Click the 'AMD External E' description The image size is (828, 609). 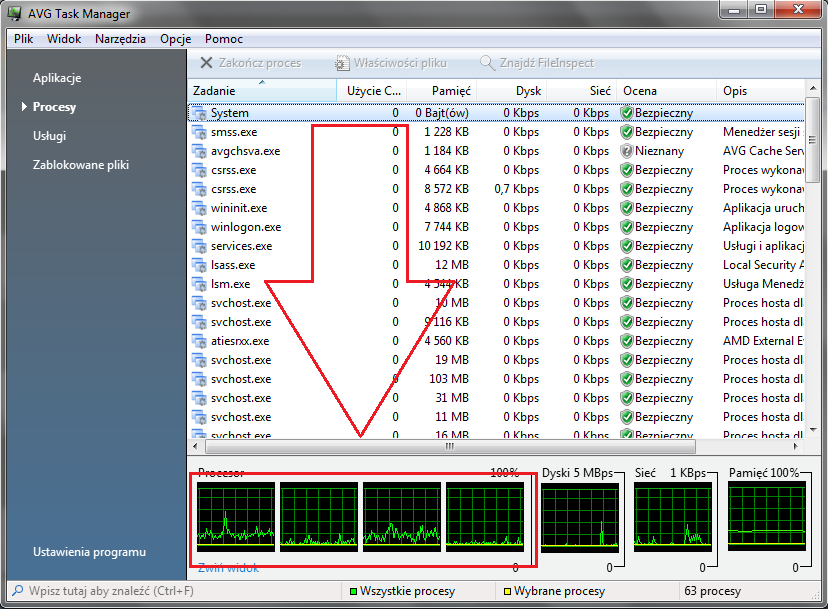click(764, 341)
